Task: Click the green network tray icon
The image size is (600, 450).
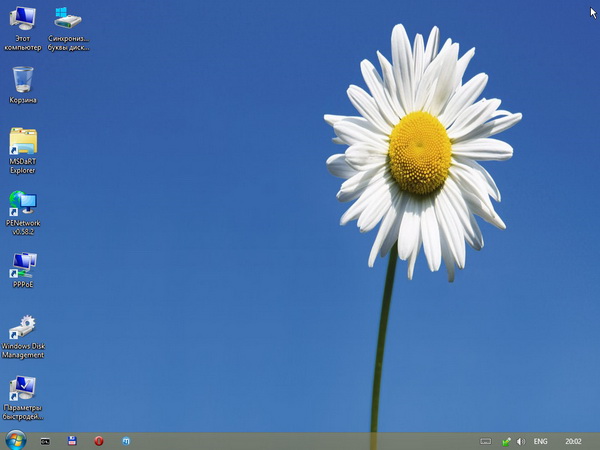Action: click(507, 441)
